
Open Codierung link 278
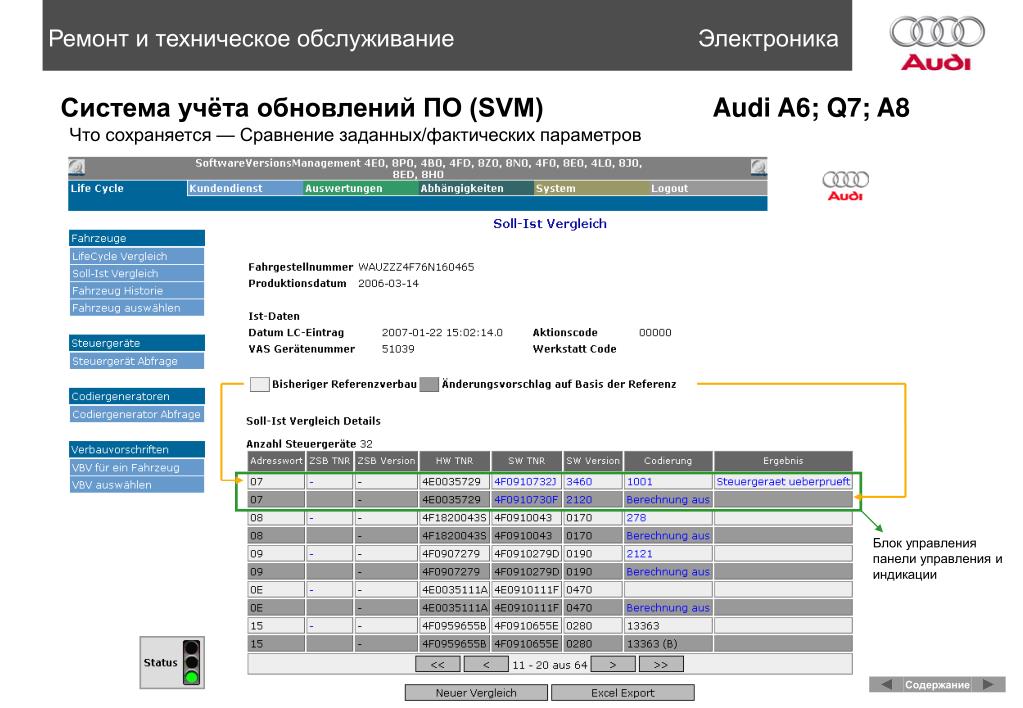click(636, 517)
